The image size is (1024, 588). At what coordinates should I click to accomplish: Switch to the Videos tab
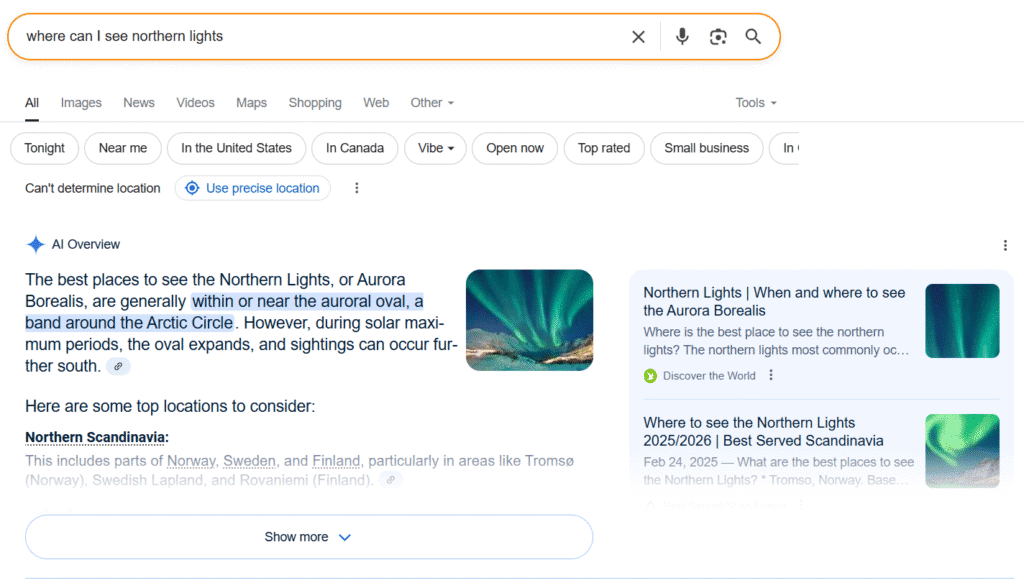pyautogui.click(x=195, y=103)
